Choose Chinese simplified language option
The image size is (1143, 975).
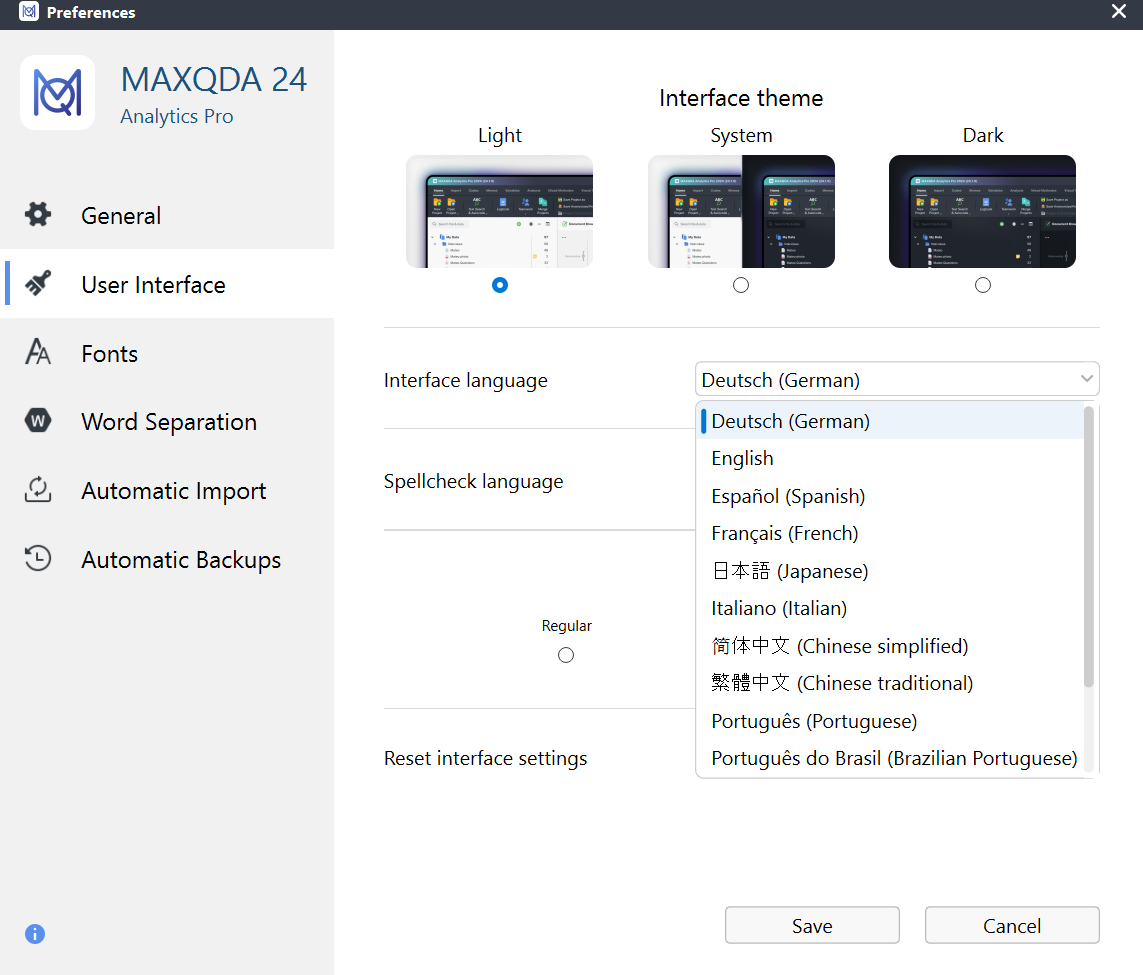(x=891, y=646)
